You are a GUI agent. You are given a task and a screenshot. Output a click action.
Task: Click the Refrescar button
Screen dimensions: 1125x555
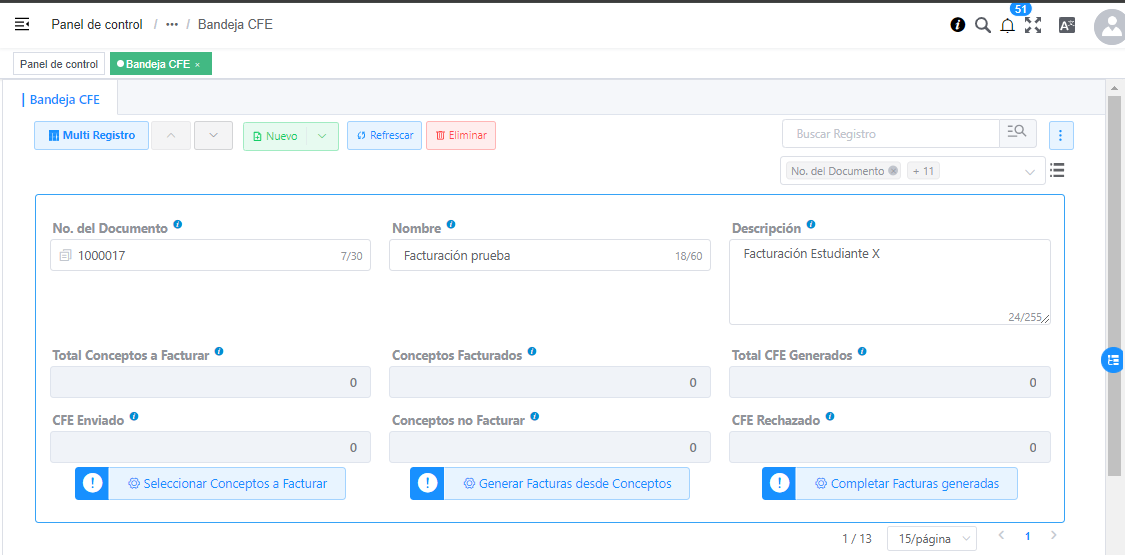(x=384, y=136)
